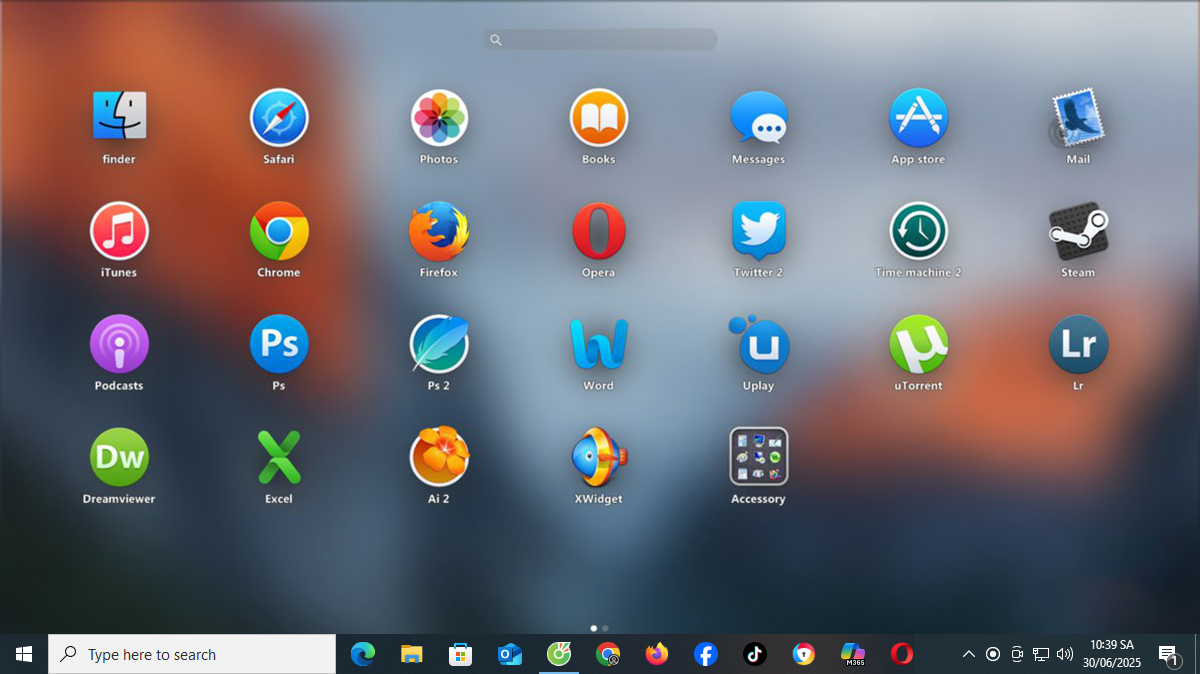
Task: Open the Mail app
Action: pyautogui.click(x=1077, y=117)
